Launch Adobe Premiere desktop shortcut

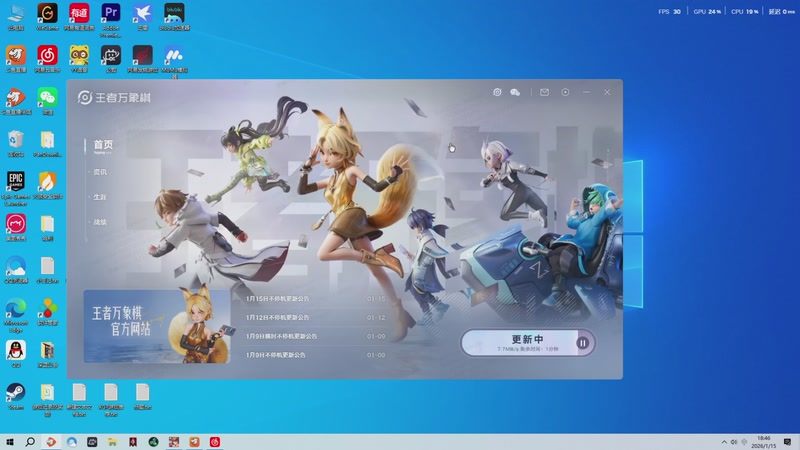coord(111,19)
